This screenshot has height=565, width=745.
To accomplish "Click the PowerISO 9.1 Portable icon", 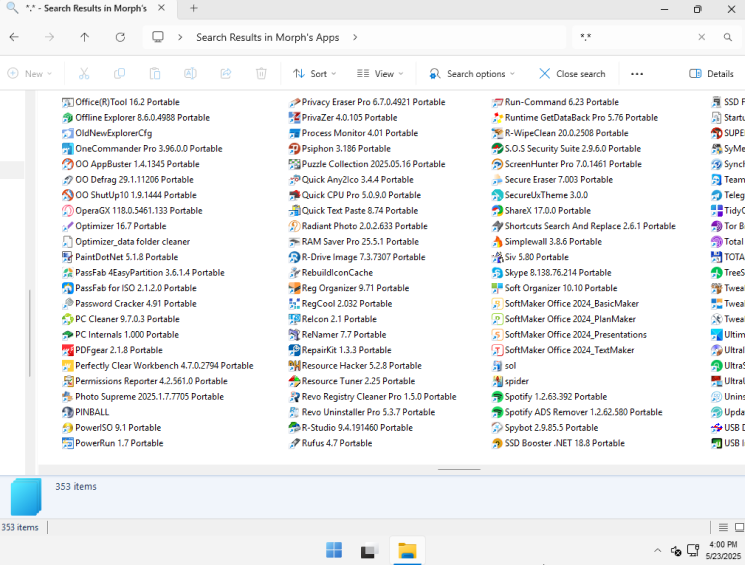I will 67,428.
